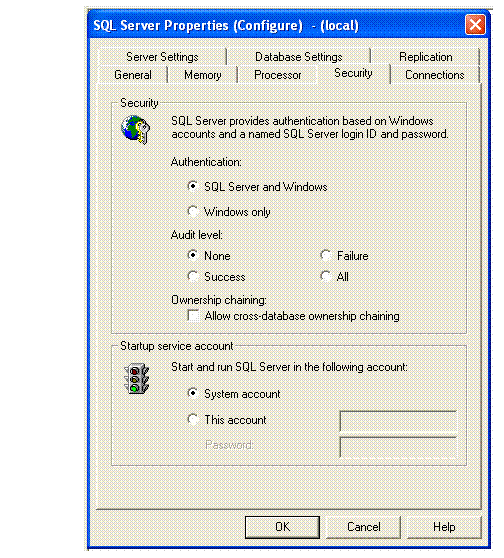The image size is (504, 558).
Task: Confirm settings with the OK button
Action: [x=282, y=527]
